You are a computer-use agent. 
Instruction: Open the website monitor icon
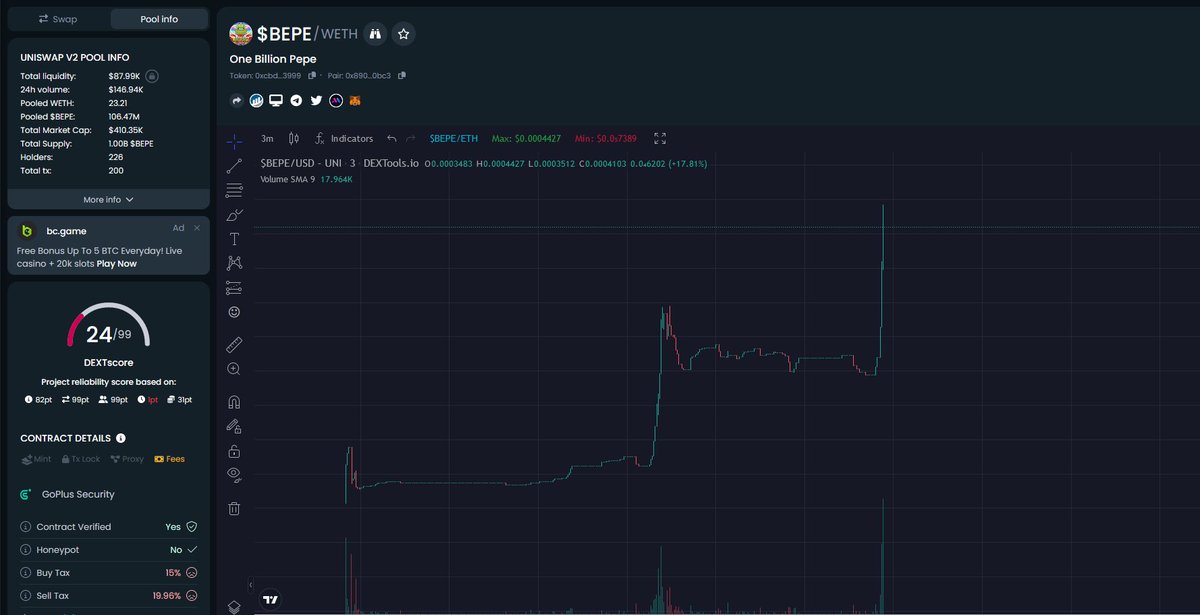tap(276, 101)
